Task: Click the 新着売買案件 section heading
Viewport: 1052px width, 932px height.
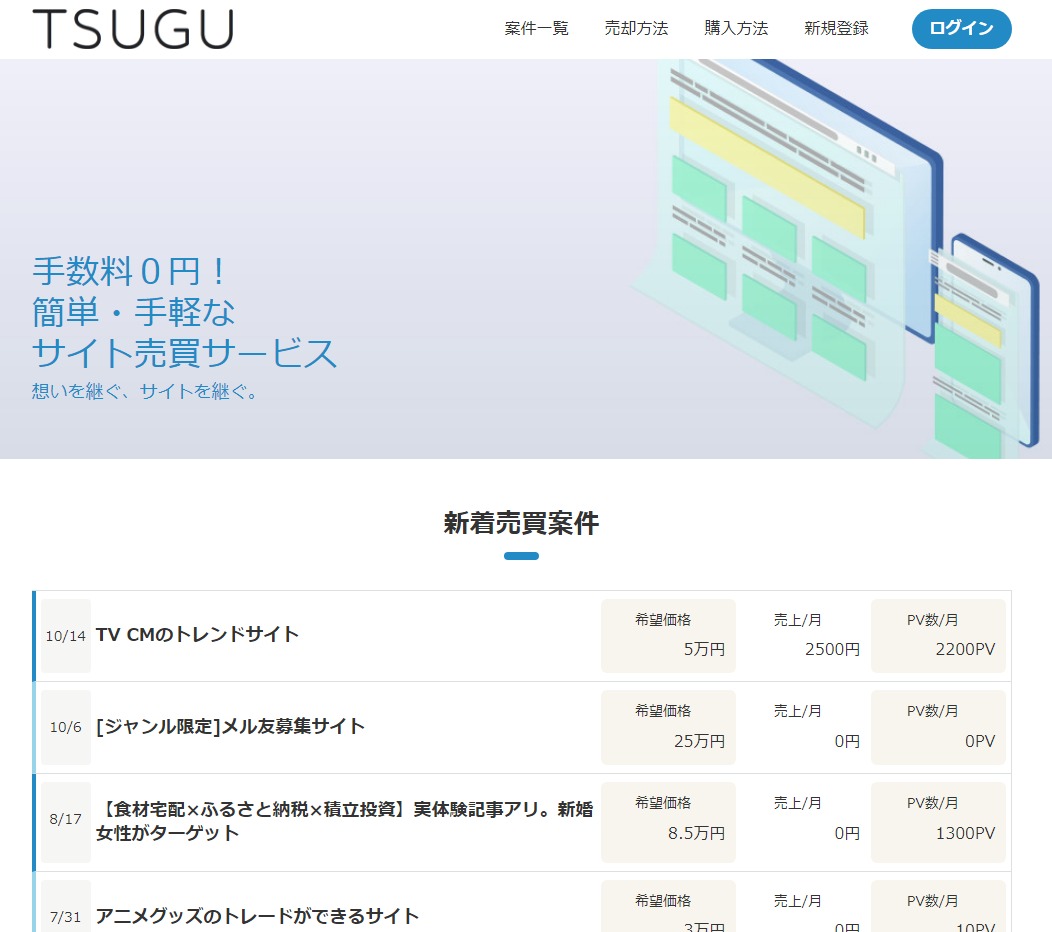Action: [x=520, y=523]
